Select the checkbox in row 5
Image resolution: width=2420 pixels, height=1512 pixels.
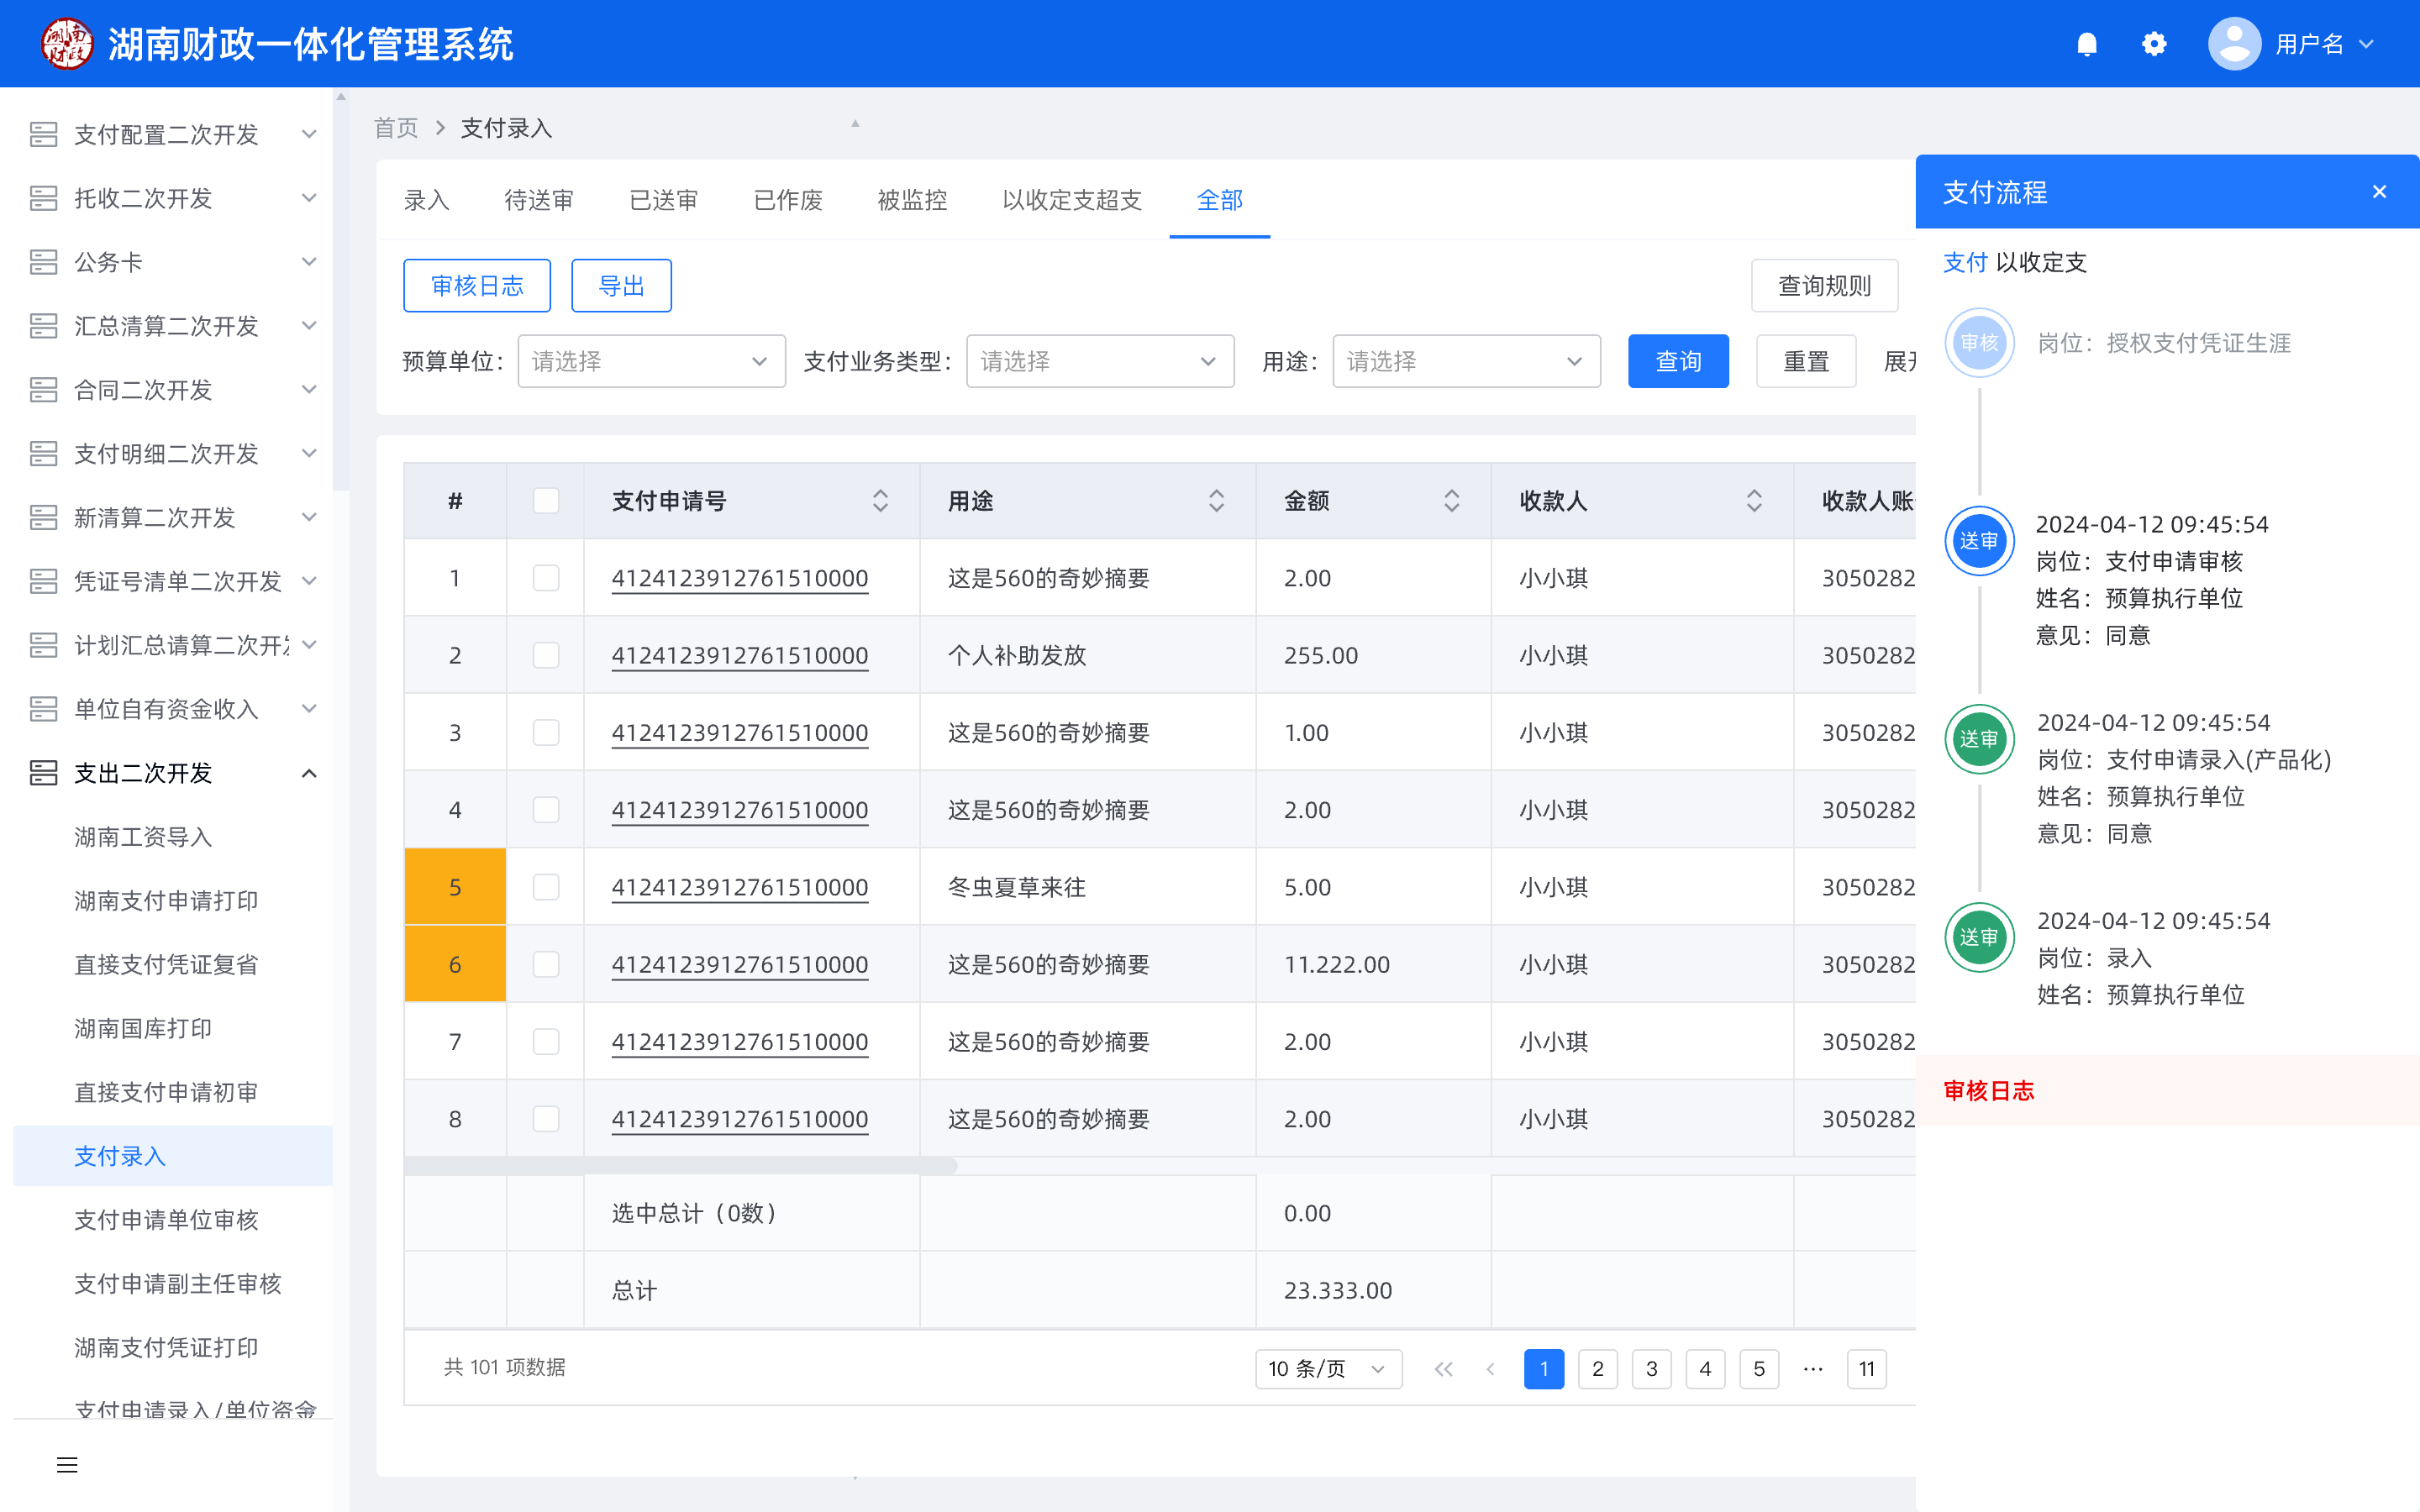[x=546, y=887]
